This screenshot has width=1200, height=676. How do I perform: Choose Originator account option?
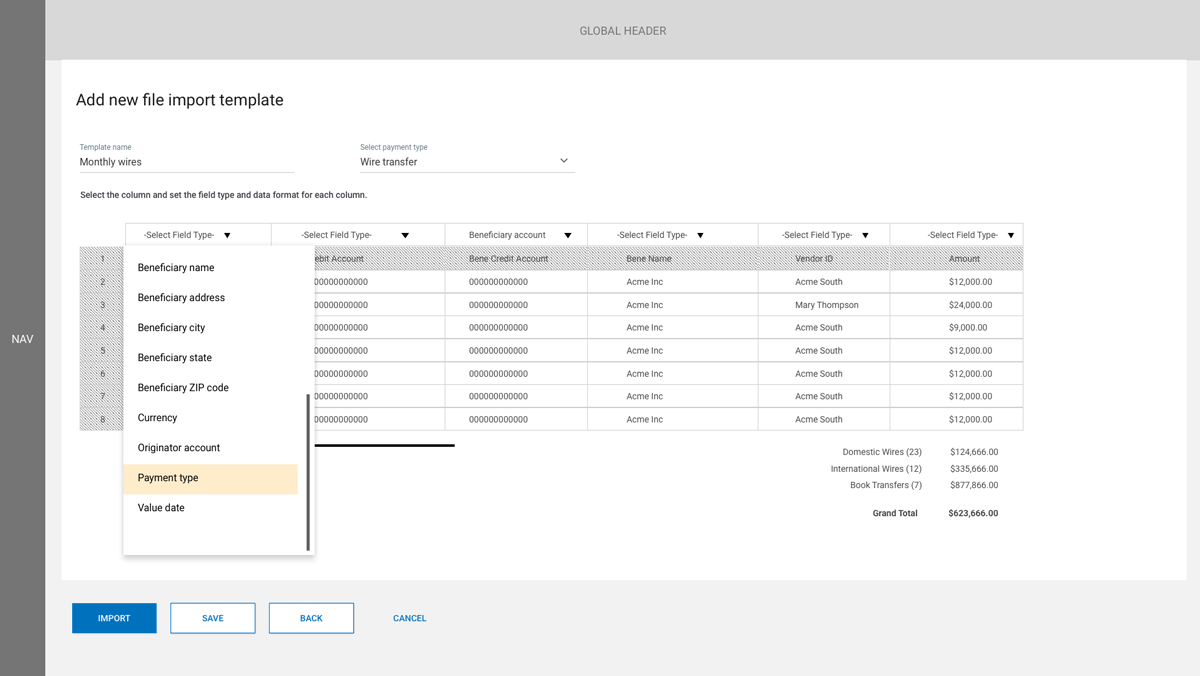(x=211, y=448)
